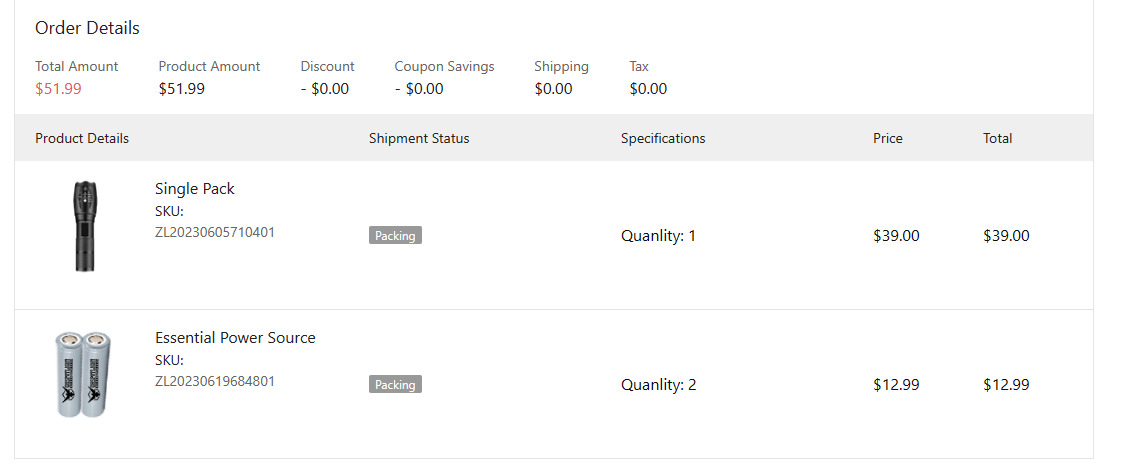This screenshot has height=473, width=1138.
Task: Click the Total column header
Action: (997, 139)
